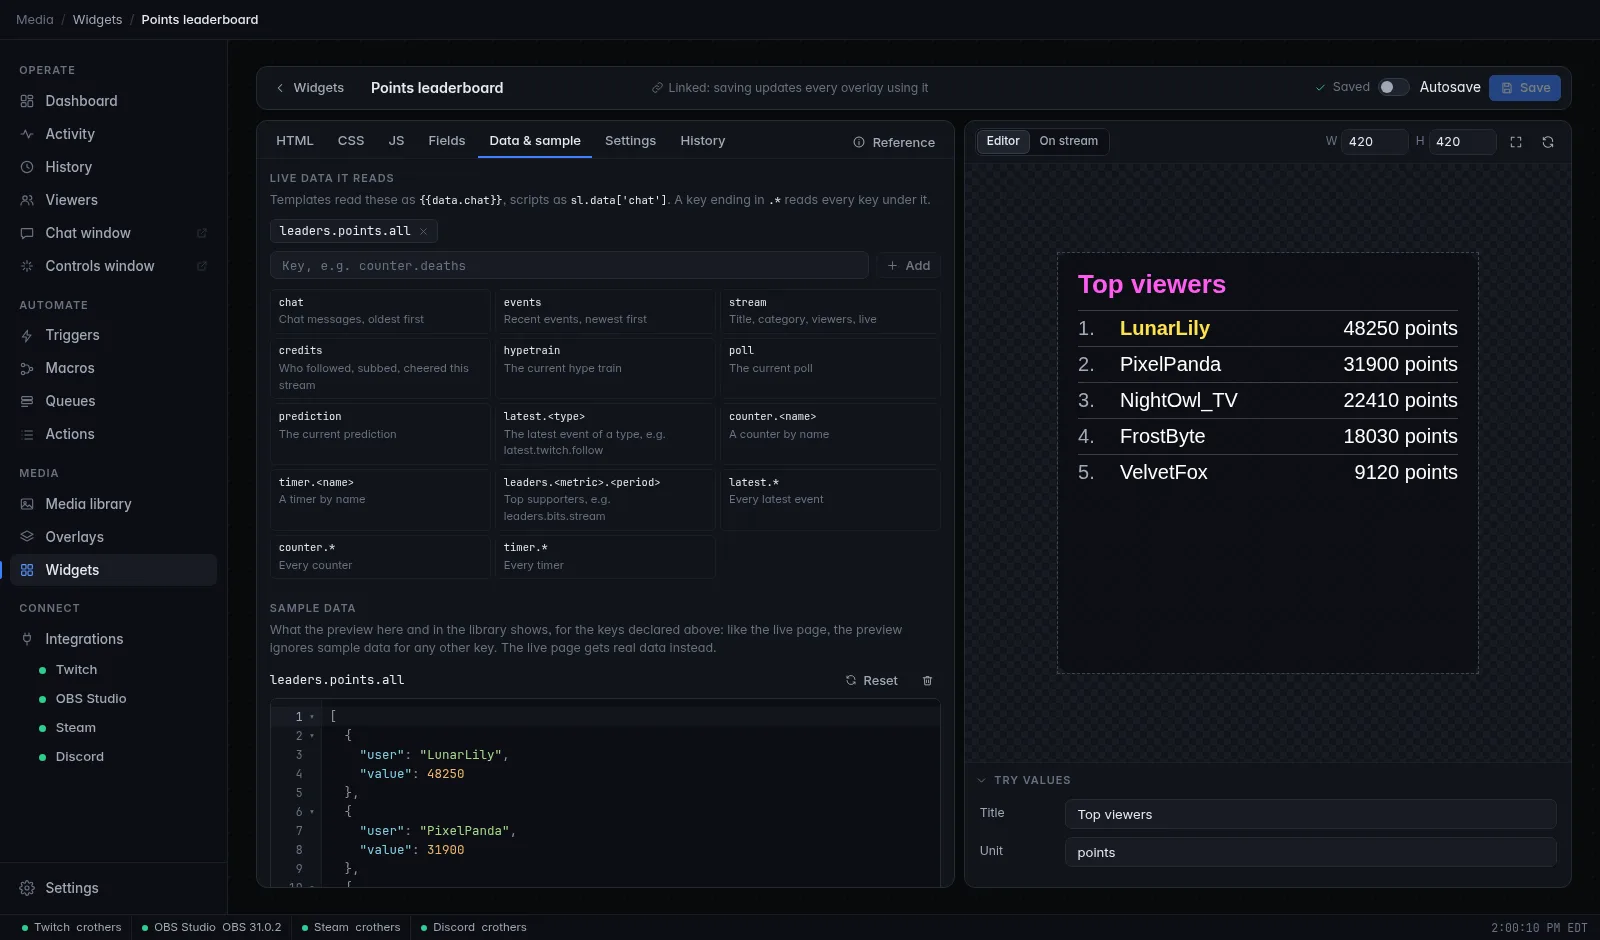
Task: Remove the leaders.points.all key chip
Action: (423, 231)
